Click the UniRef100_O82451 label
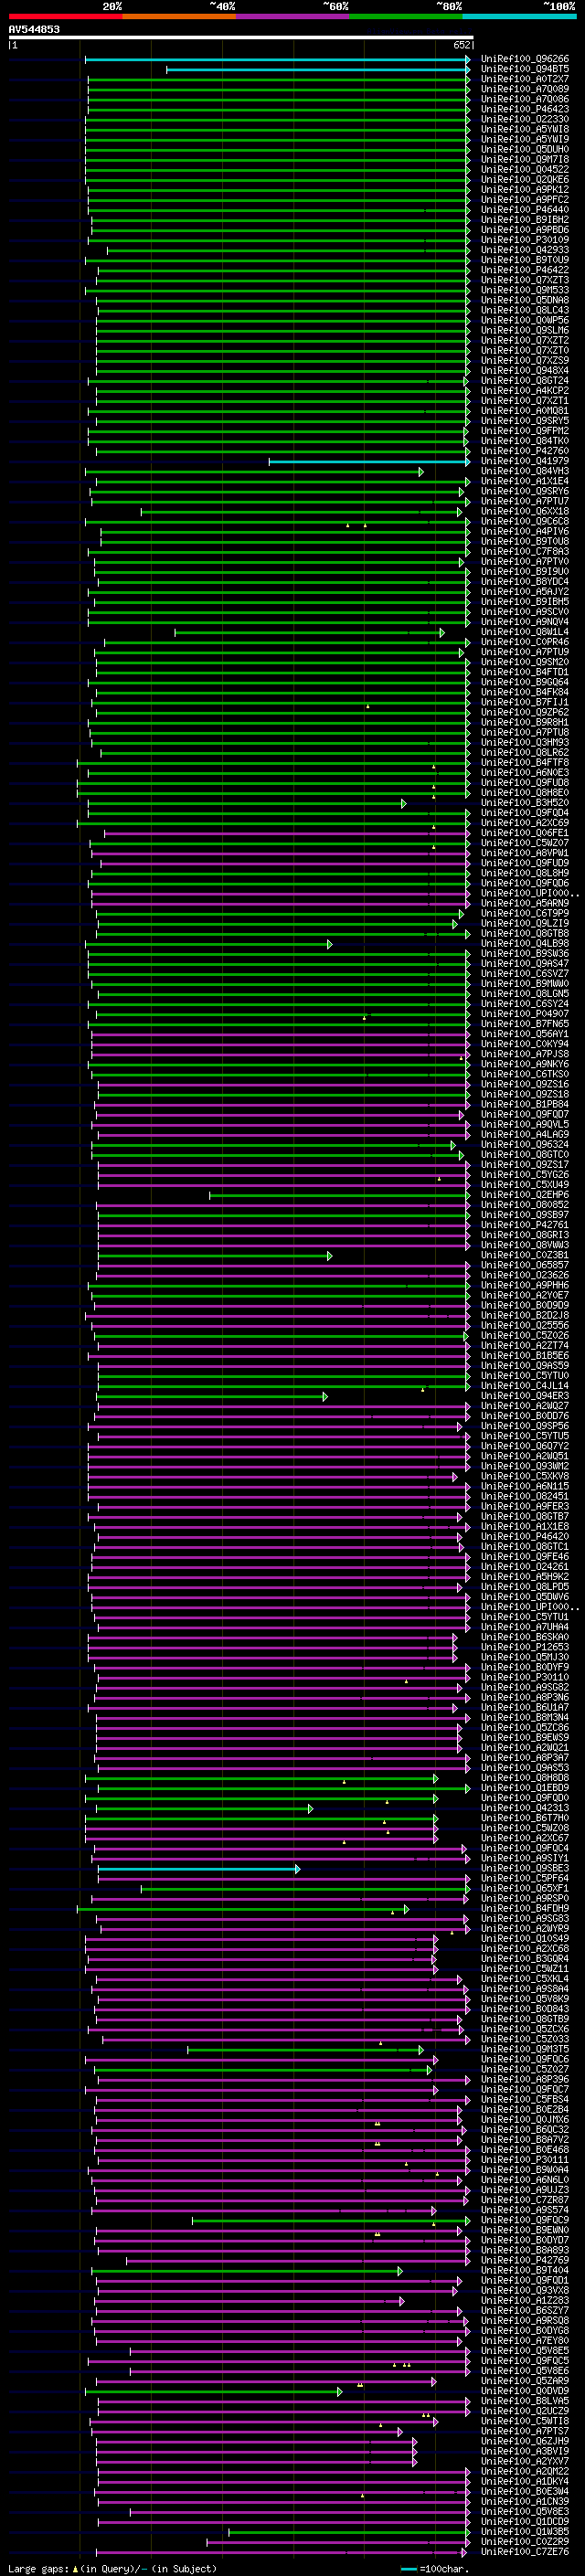 524,1496
